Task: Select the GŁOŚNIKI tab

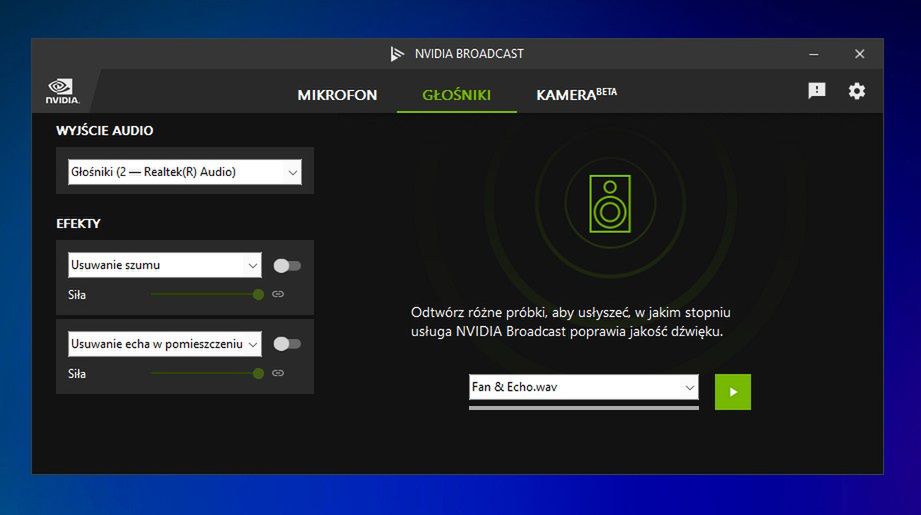Action: pyautogui.click(x=456, y=95)
